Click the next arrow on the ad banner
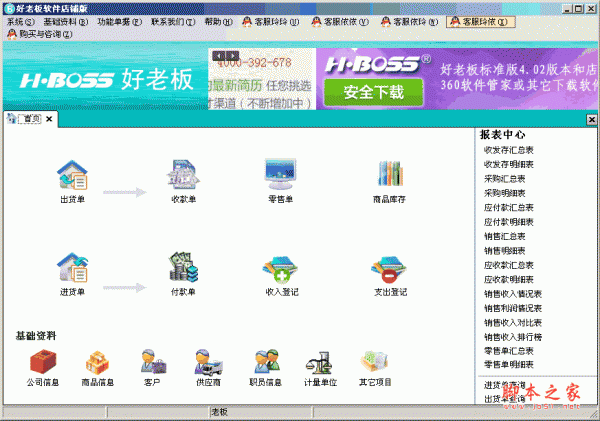The width and height of the screenshot is (600, 421). click(x=232, y=56)
